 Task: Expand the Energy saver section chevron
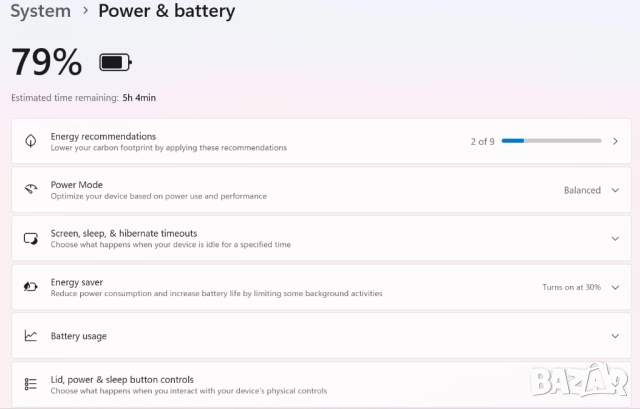pyautogui.click(x=615, y=287)
